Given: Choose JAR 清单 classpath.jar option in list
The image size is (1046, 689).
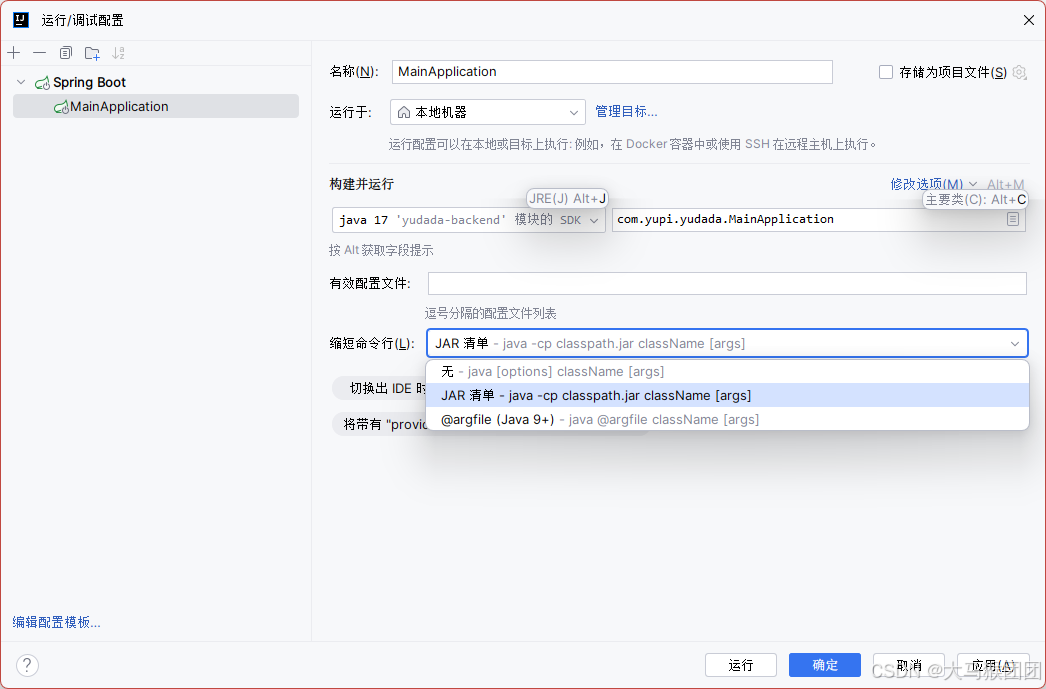Looking at the screenshot, I should tap(727, 396).
